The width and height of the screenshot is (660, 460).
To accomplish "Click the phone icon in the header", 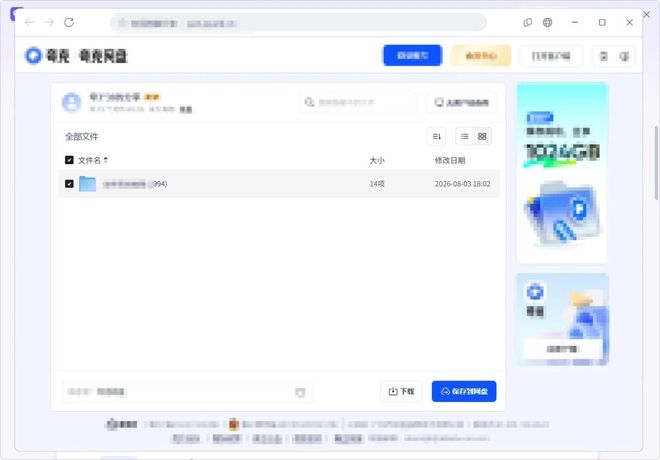I will 604,56.
